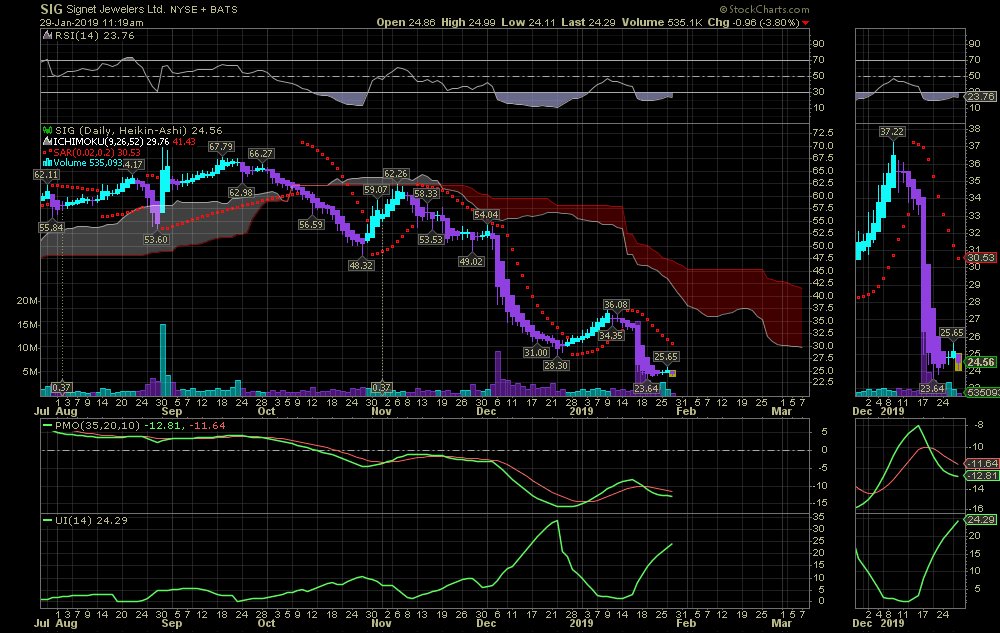
Task: Click the '2019' year label on main time axis
Action: point(582,411)
